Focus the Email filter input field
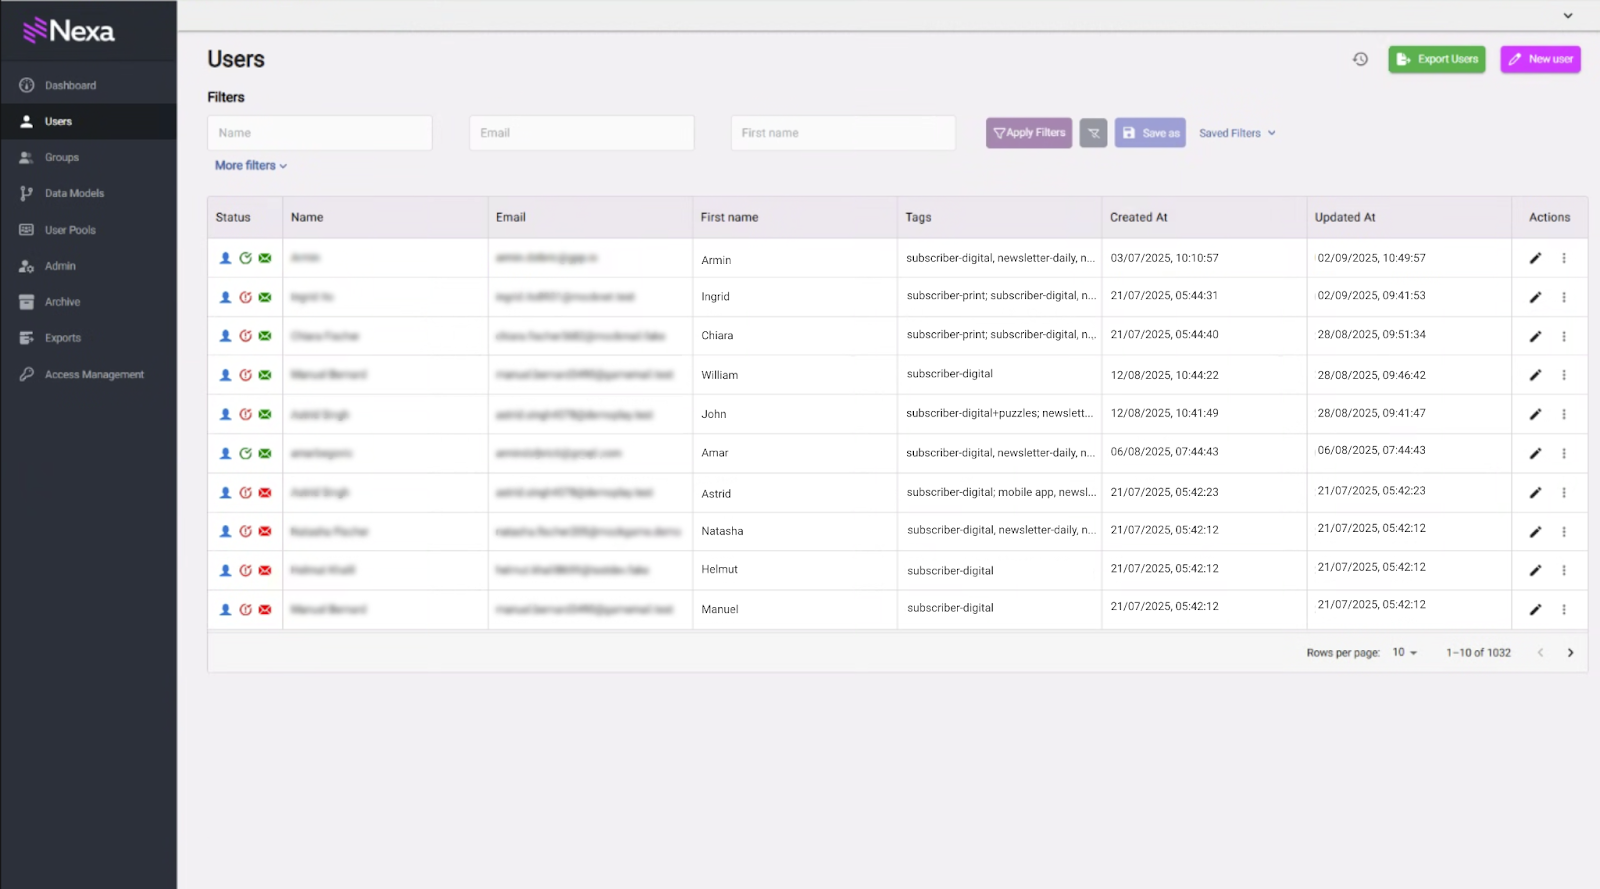Screen dimensions: 1600x889 point(581,133)
